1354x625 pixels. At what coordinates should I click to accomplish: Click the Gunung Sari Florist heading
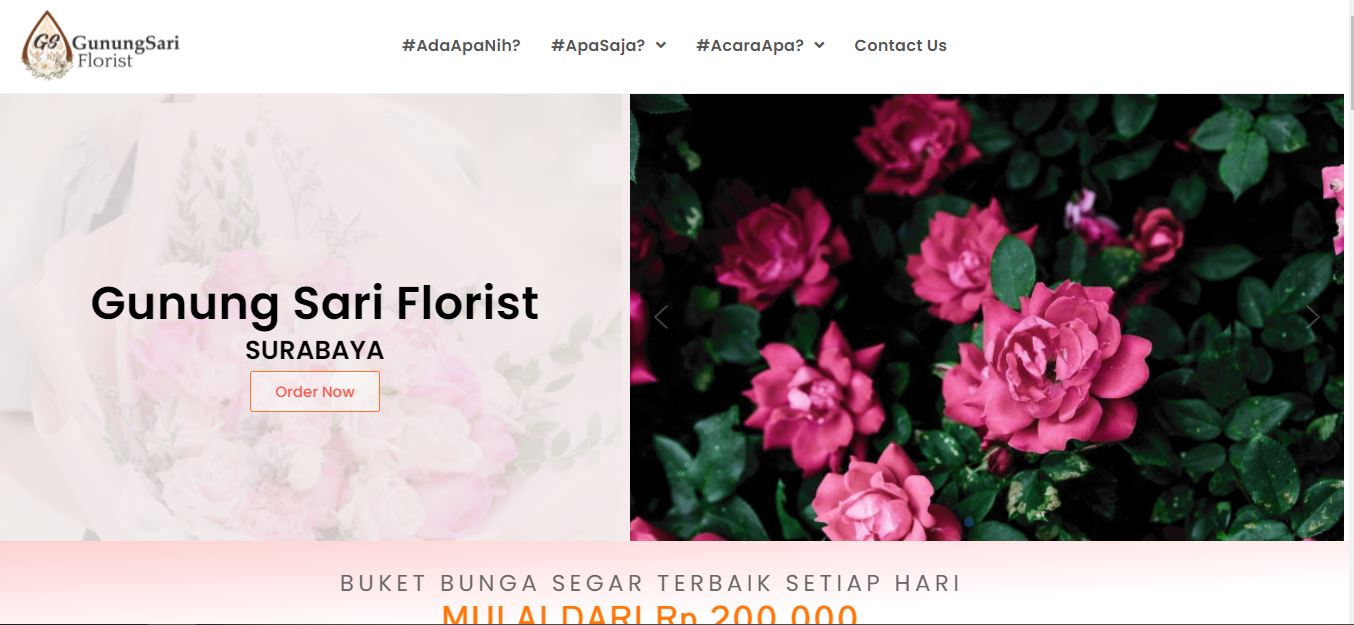[315, 303]
